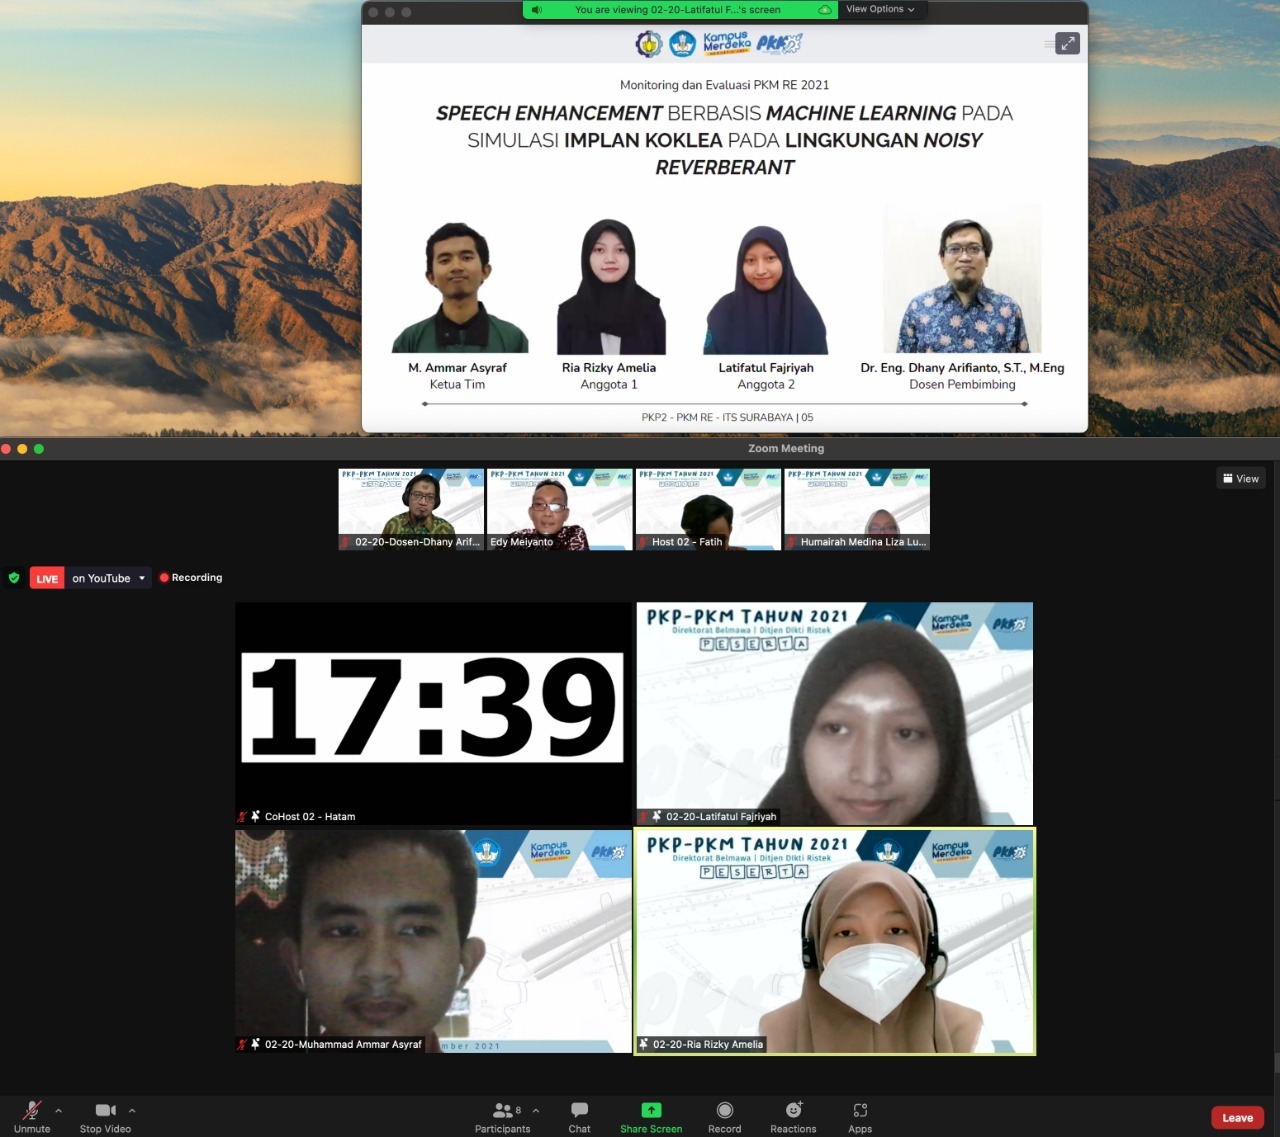This screenshot has height=1137, width=1280.
Task: Open the Participants panel
Action: click(x=502, y=1116)
